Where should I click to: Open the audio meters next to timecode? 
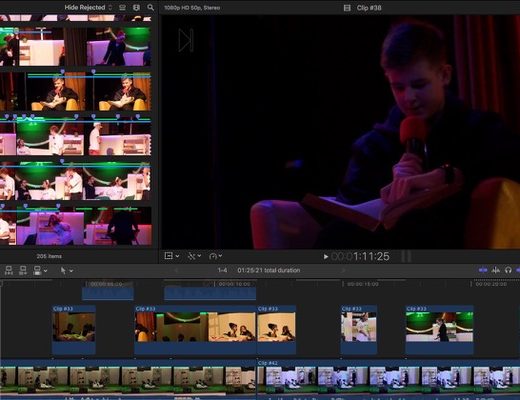tap(406, 256)
